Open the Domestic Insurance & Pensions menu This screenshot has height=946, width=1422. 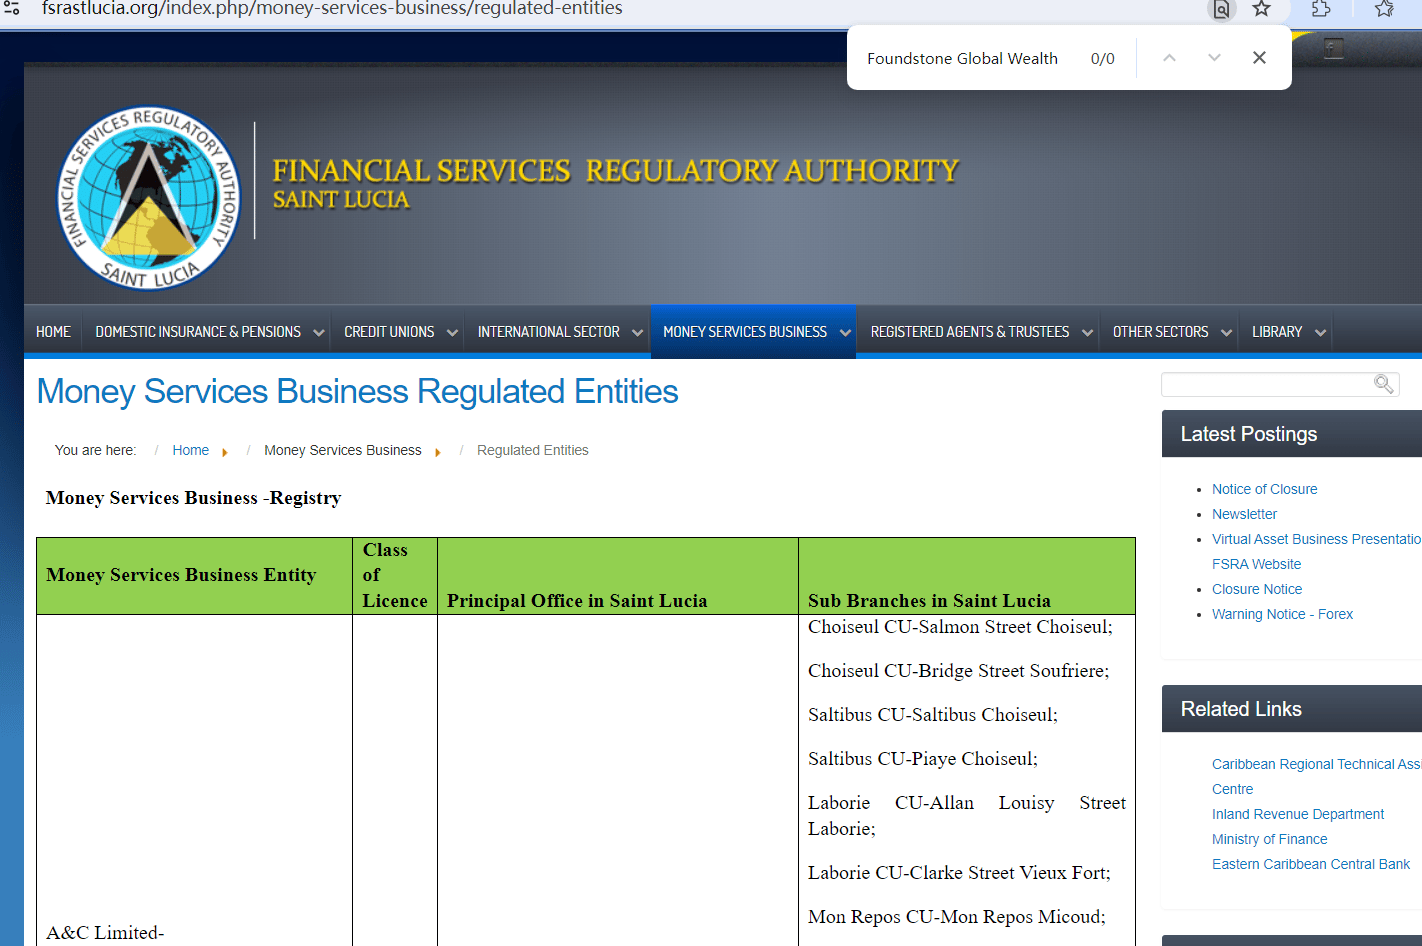coord(198,332)
